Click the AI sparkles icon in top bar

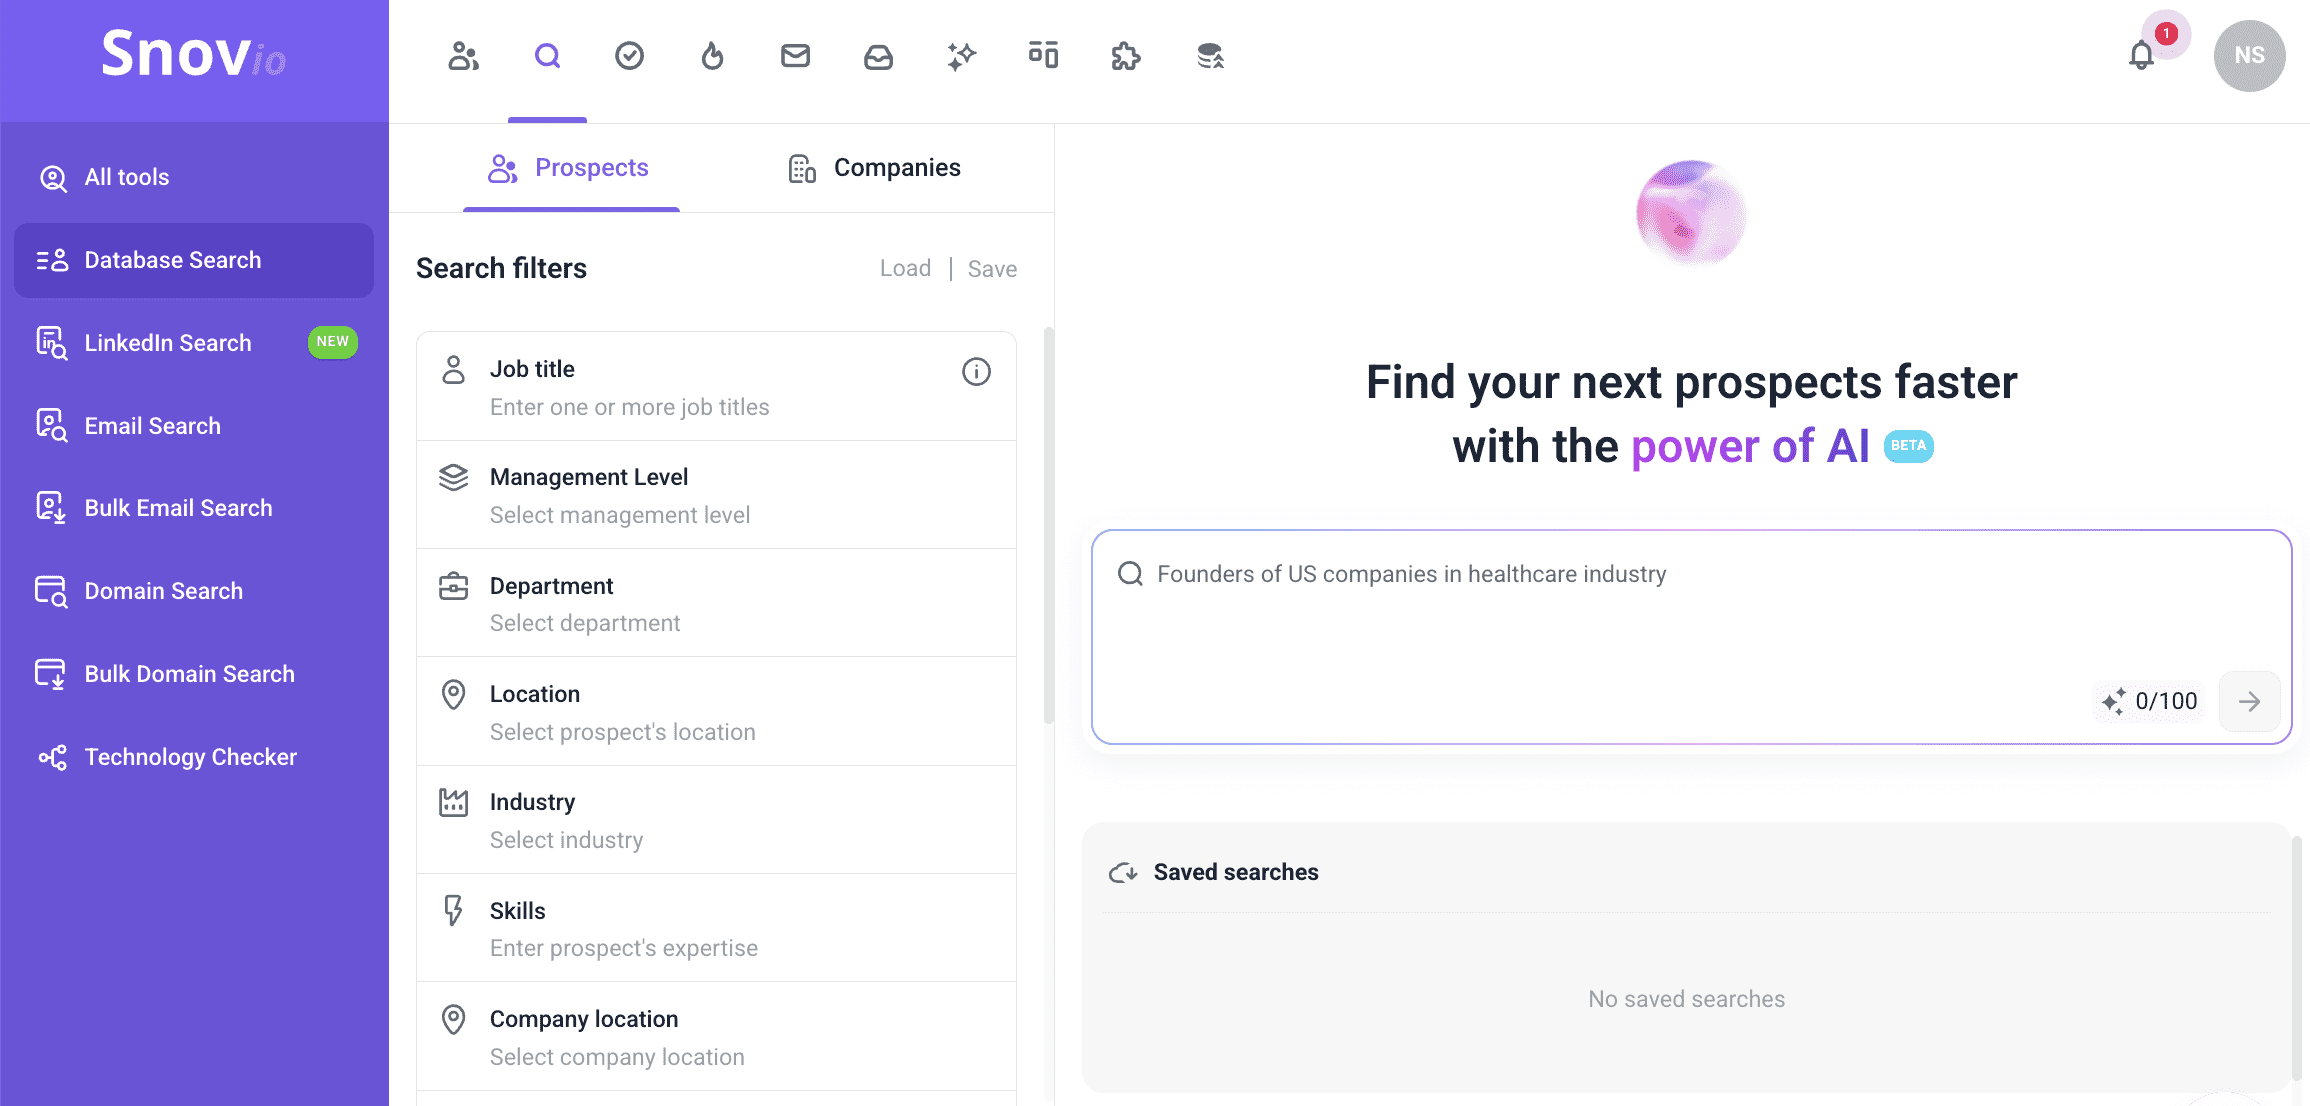pyautogui.click(x=961, y=56)
